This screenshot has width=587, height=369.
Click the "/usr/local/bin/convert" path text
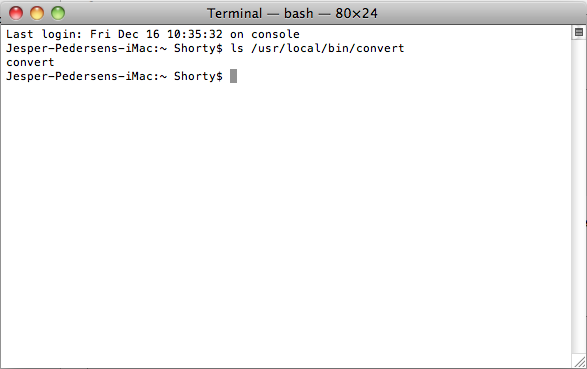328,48
